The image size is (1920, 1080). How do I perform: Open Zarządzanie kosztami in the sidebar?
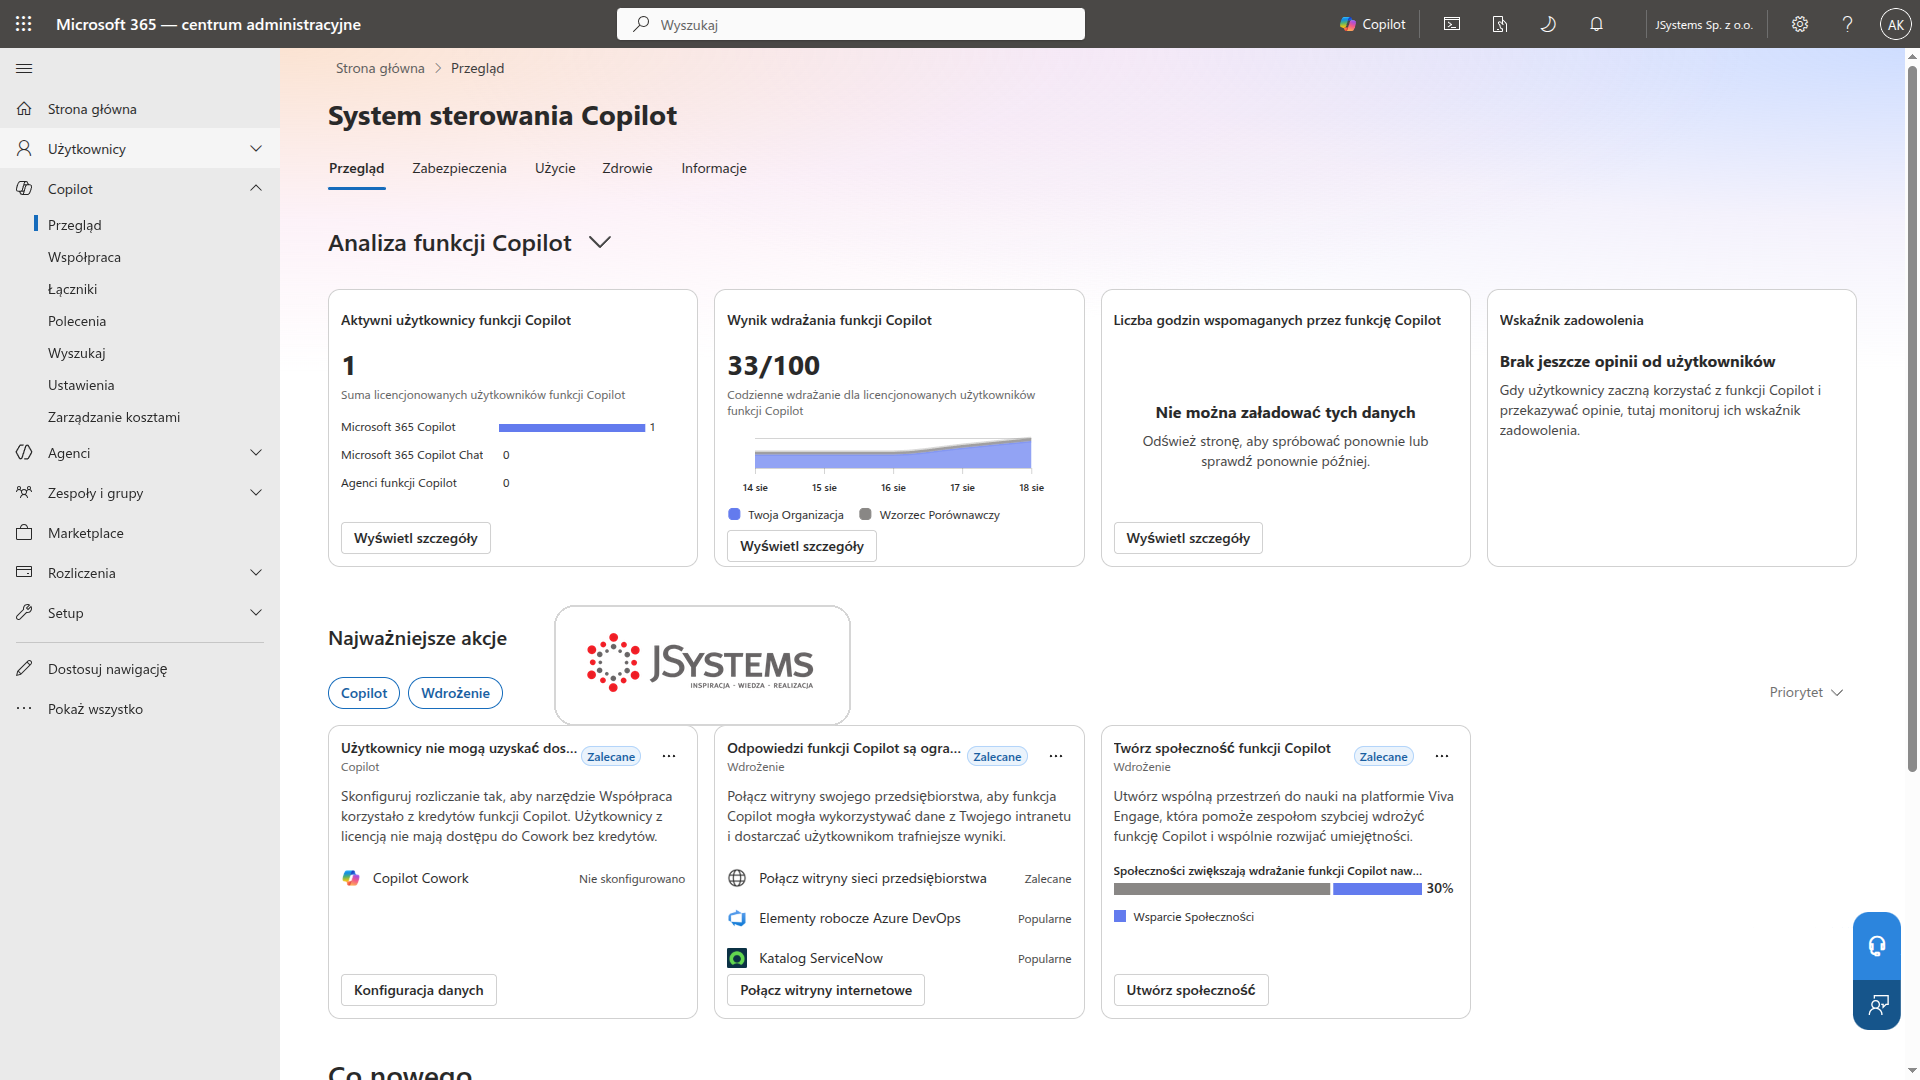[x=114, y=417]
